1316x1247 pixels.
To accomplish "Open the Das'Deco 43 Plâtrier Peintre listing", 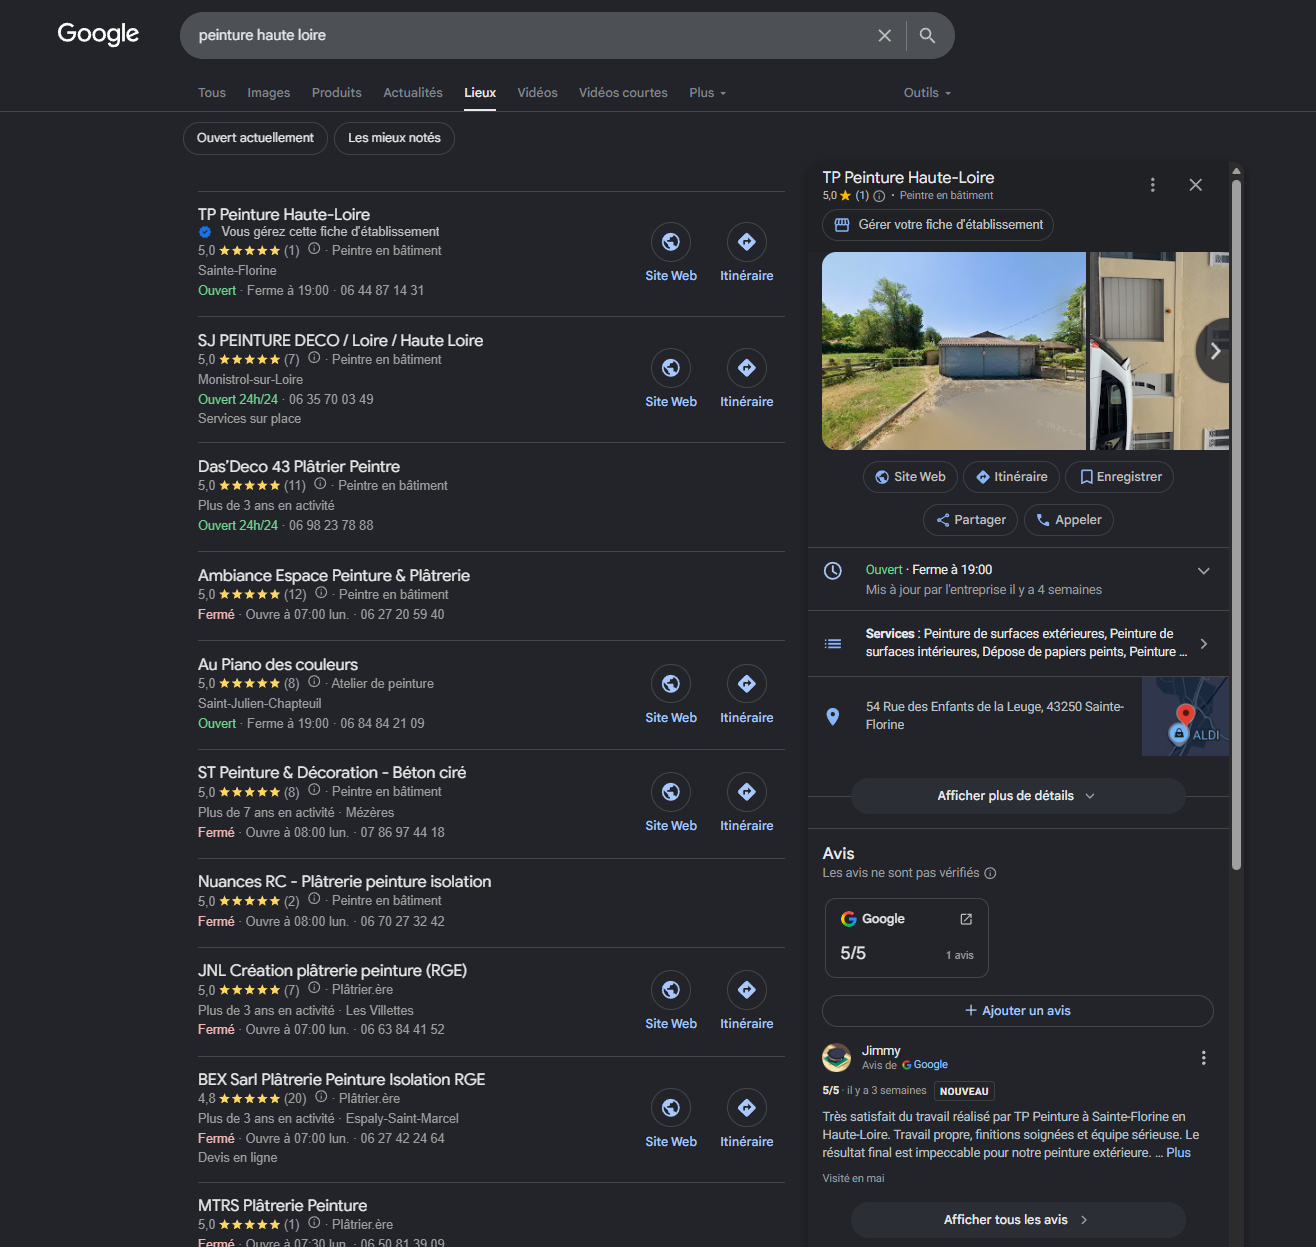I will pyautogui.click(x=299, y=467).
